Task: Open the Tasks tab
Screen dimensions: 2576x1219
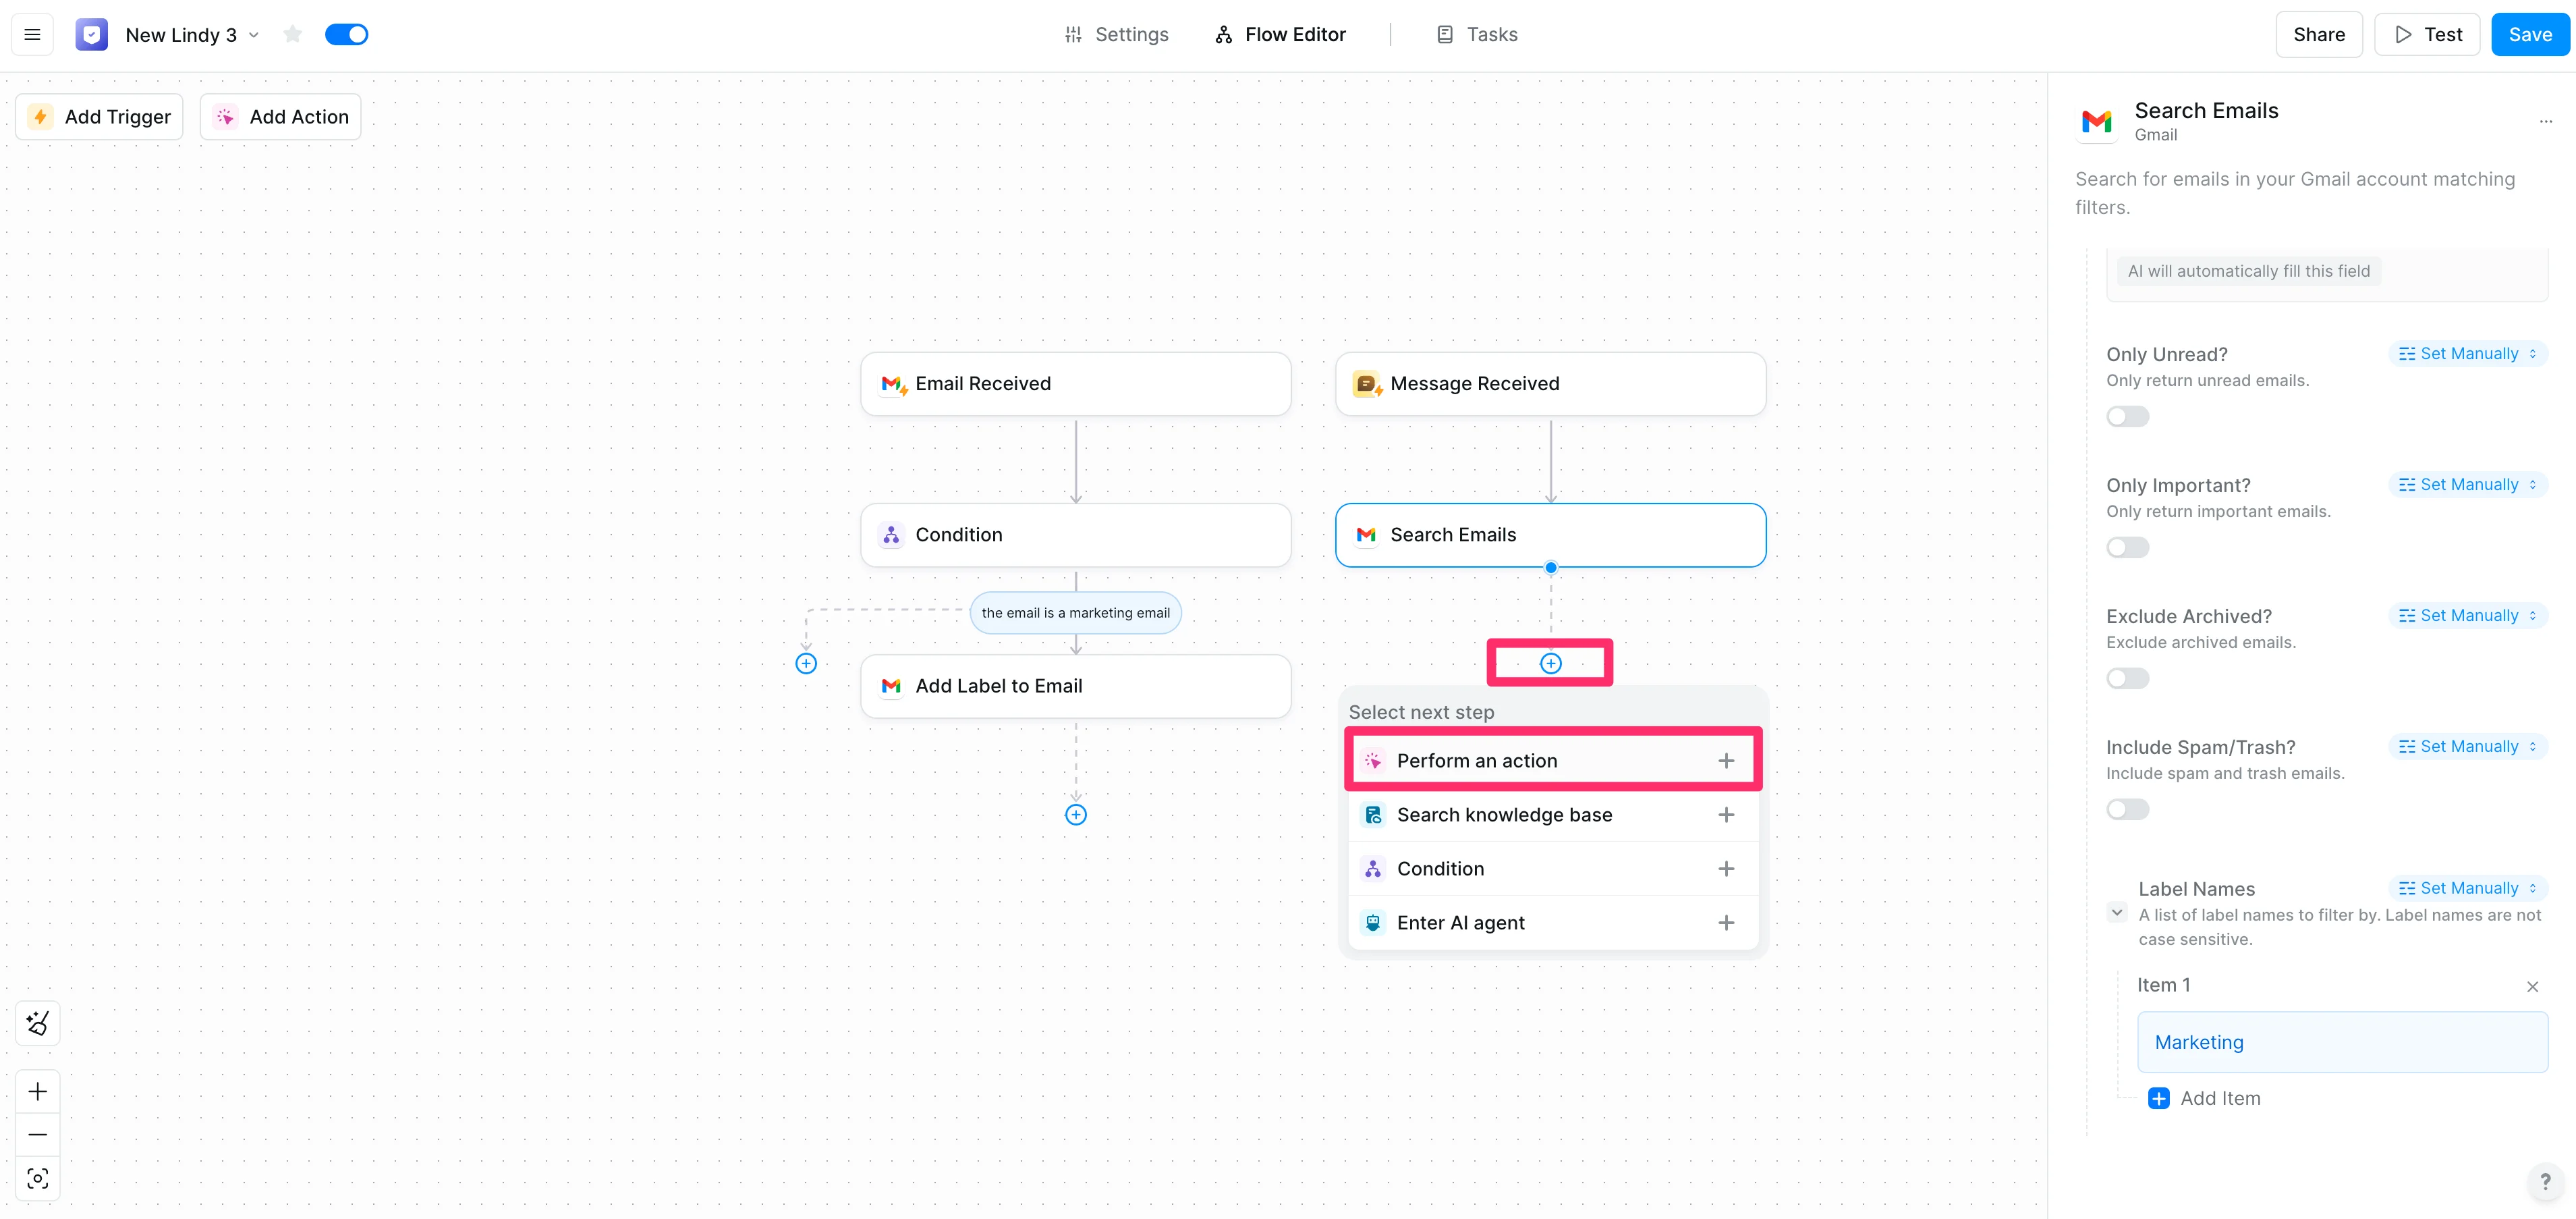Action: (1477, 35)
